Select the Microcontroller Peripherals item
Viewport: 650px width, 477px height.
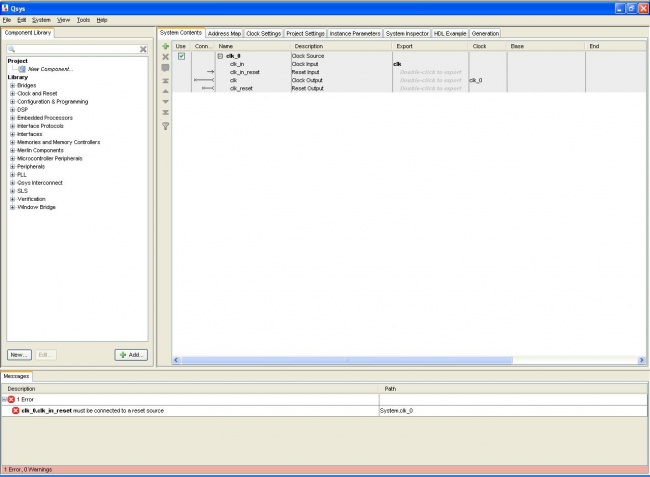(x=50, y=158)
